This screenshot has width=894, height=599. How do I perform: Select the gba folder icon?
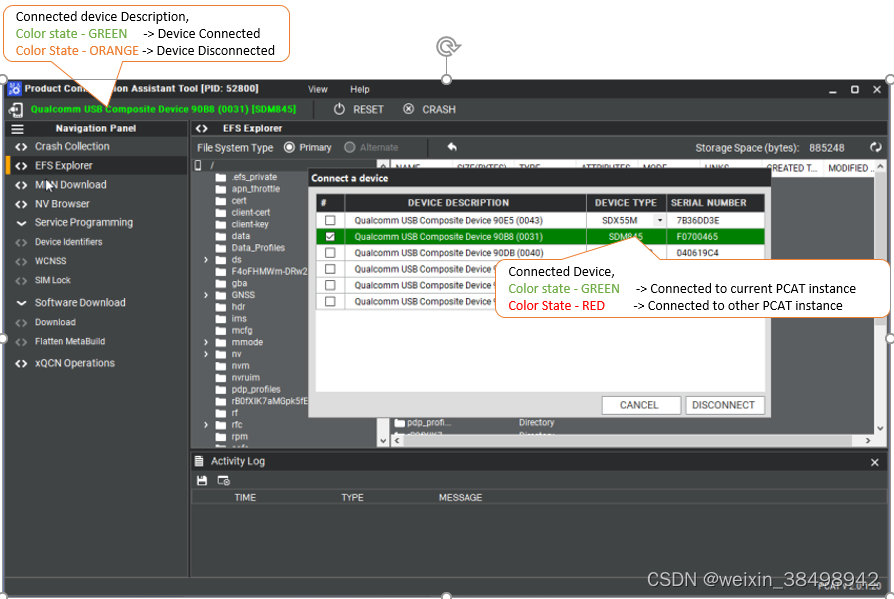pos(221,283)
